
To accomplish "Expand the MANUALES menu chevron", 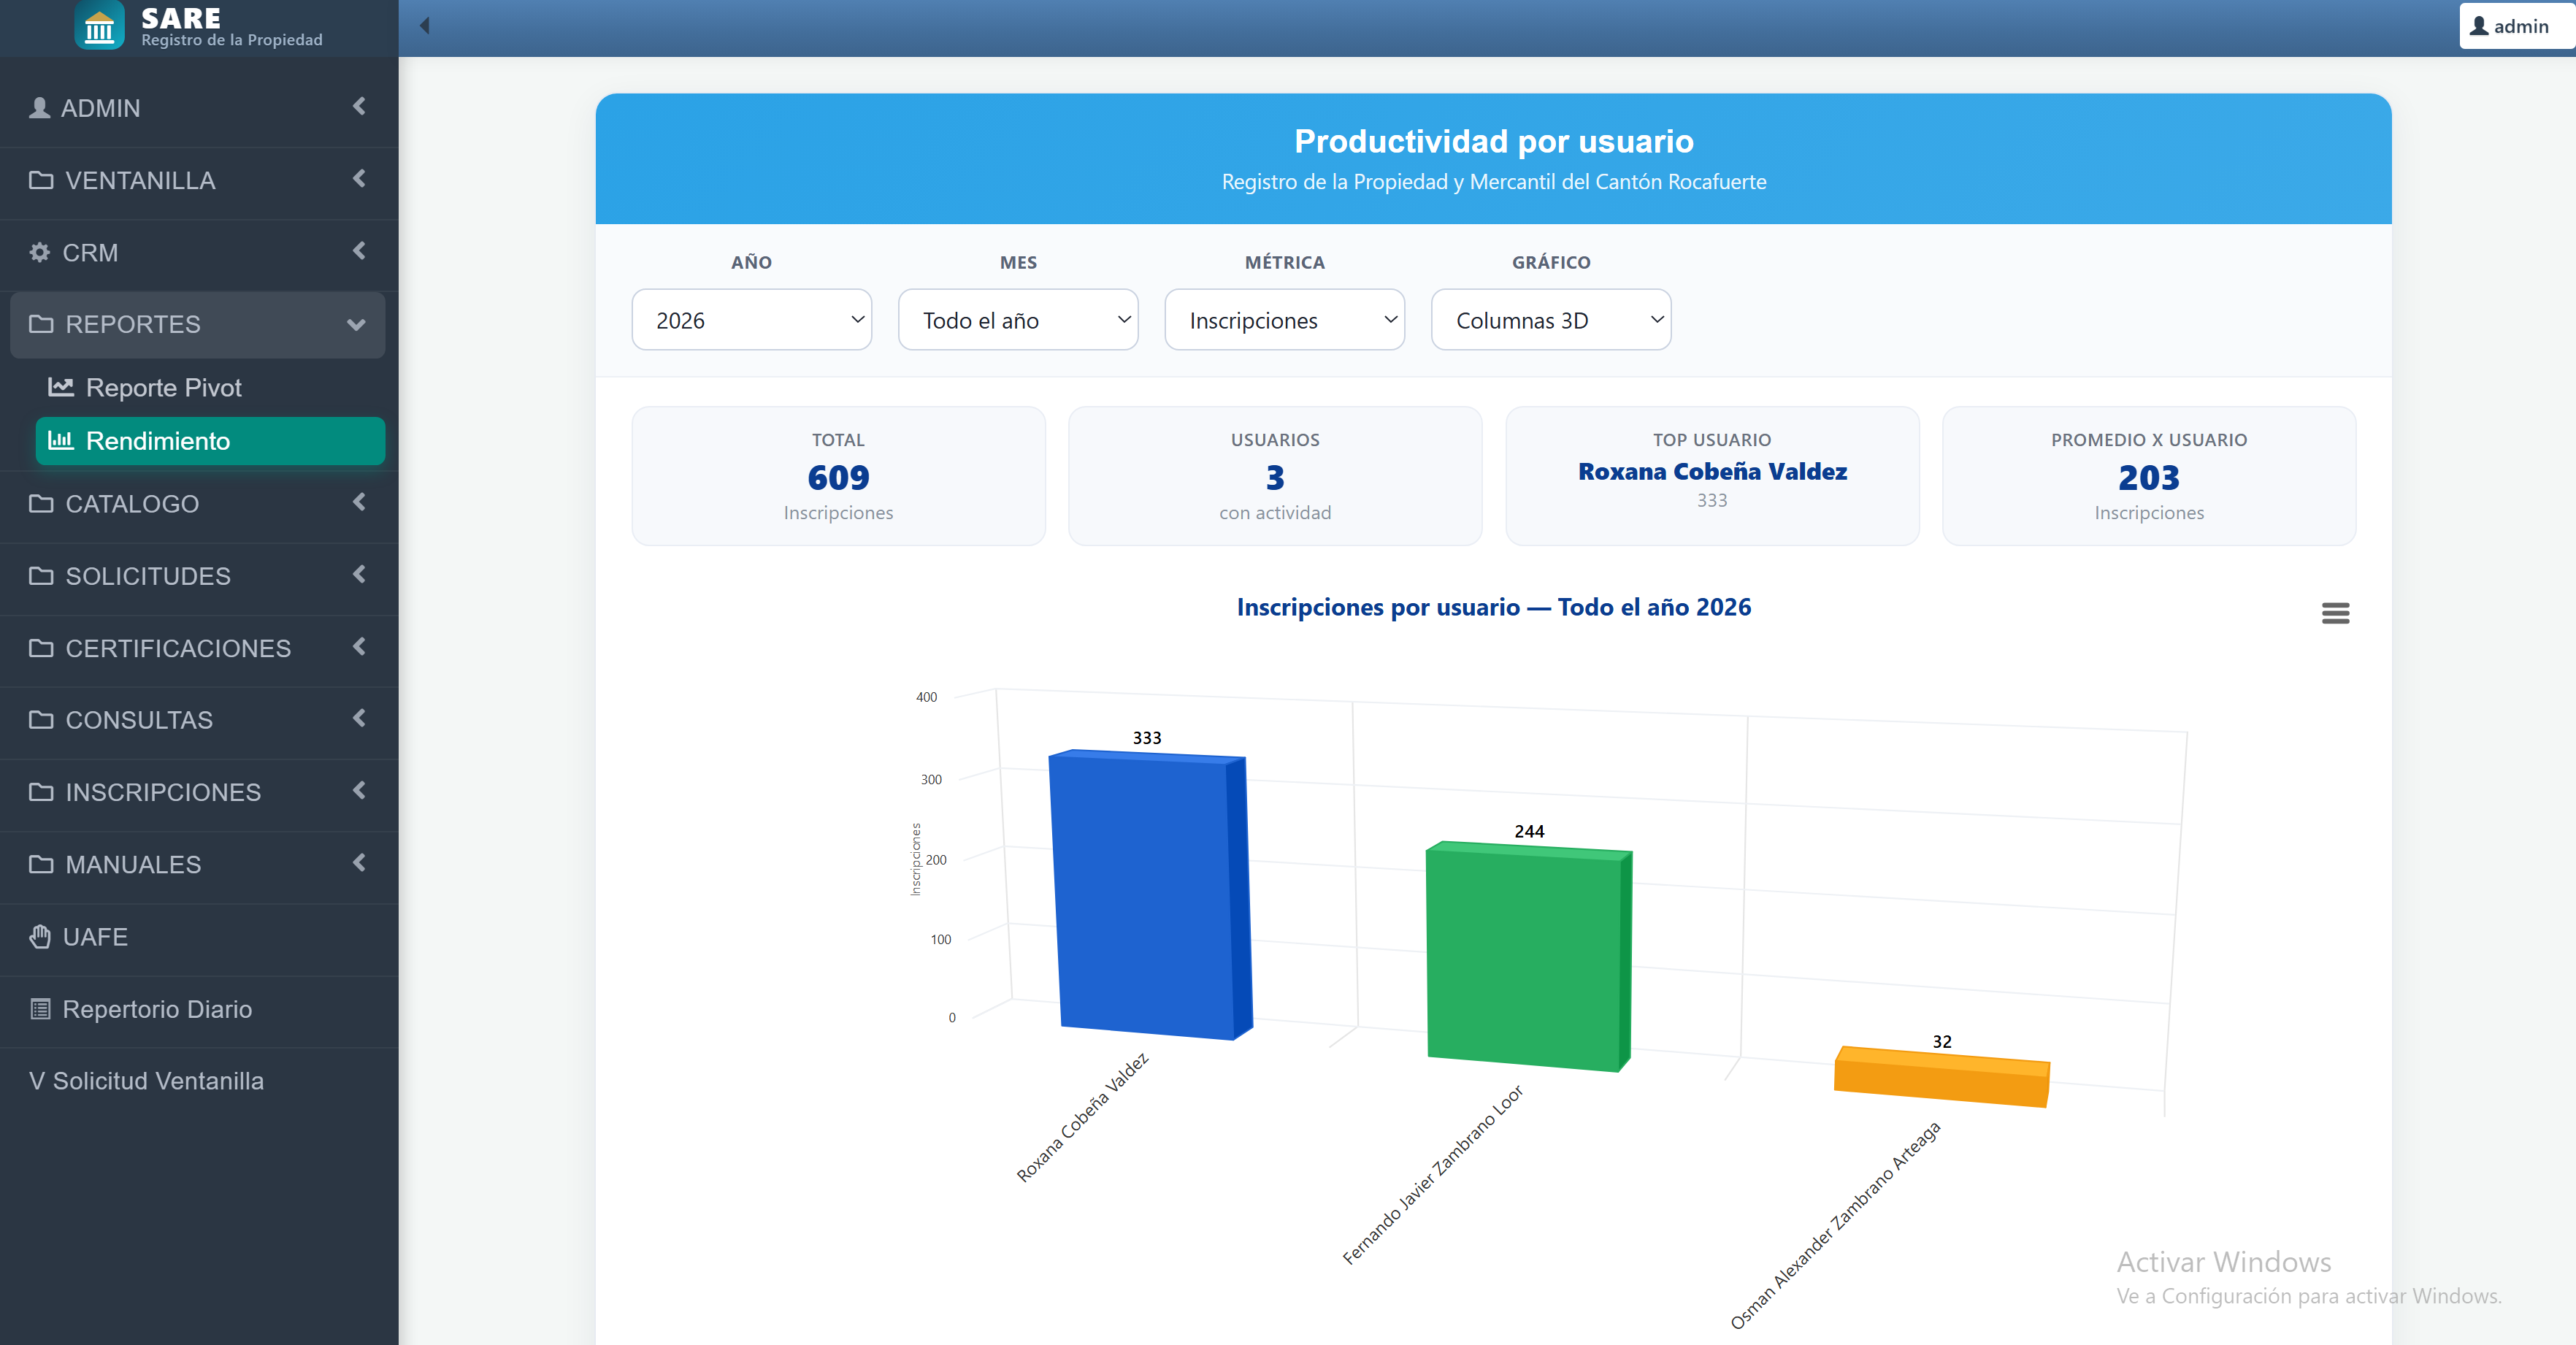I will (359, 862).
